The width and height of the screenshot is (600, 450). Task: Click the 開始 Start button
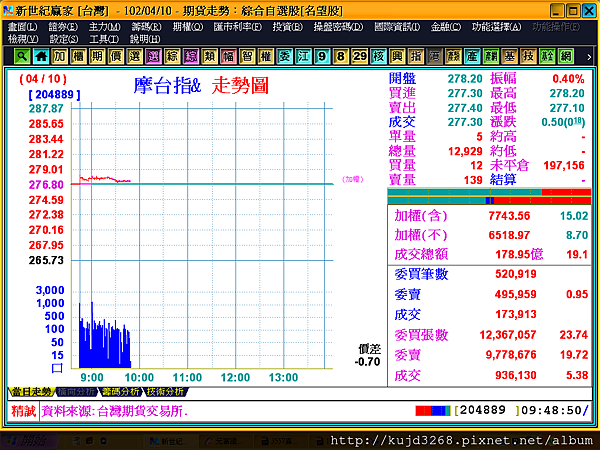pyautogui.click(x=29, y=441)
